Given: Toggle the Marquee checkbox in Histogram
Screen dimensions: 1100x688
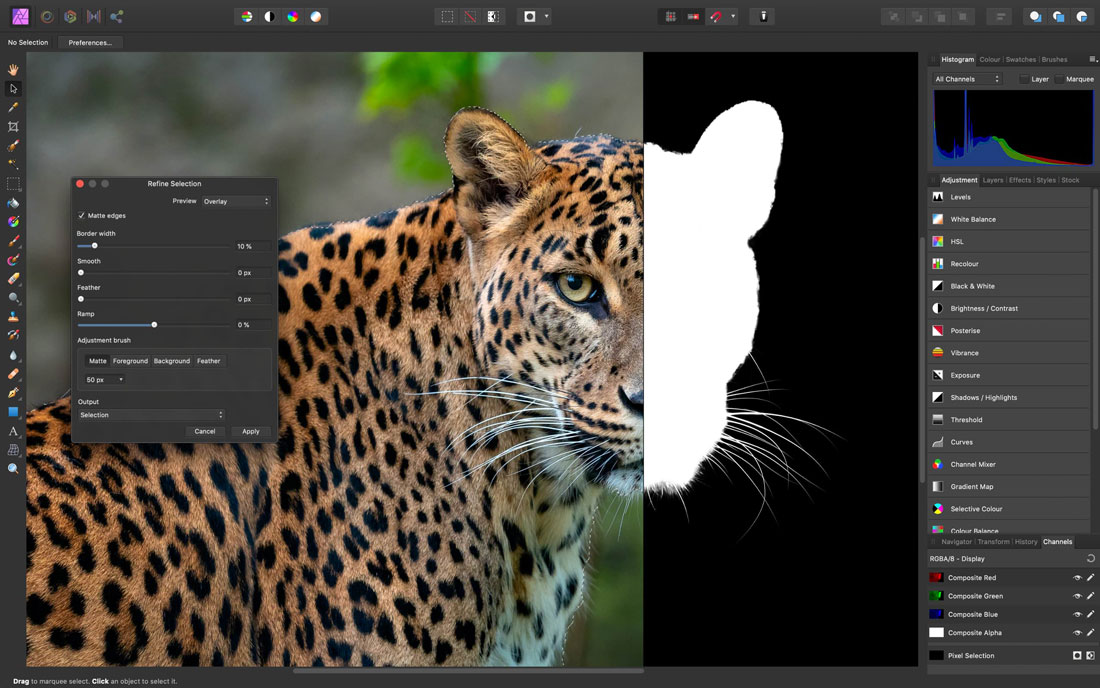Looking at the screenshot, I should coord(1059,79).
